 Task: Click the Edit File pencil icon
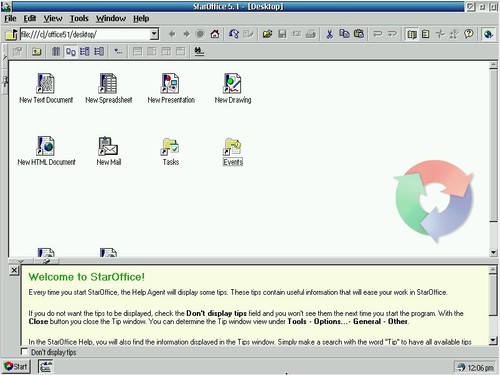click(248, 34)
